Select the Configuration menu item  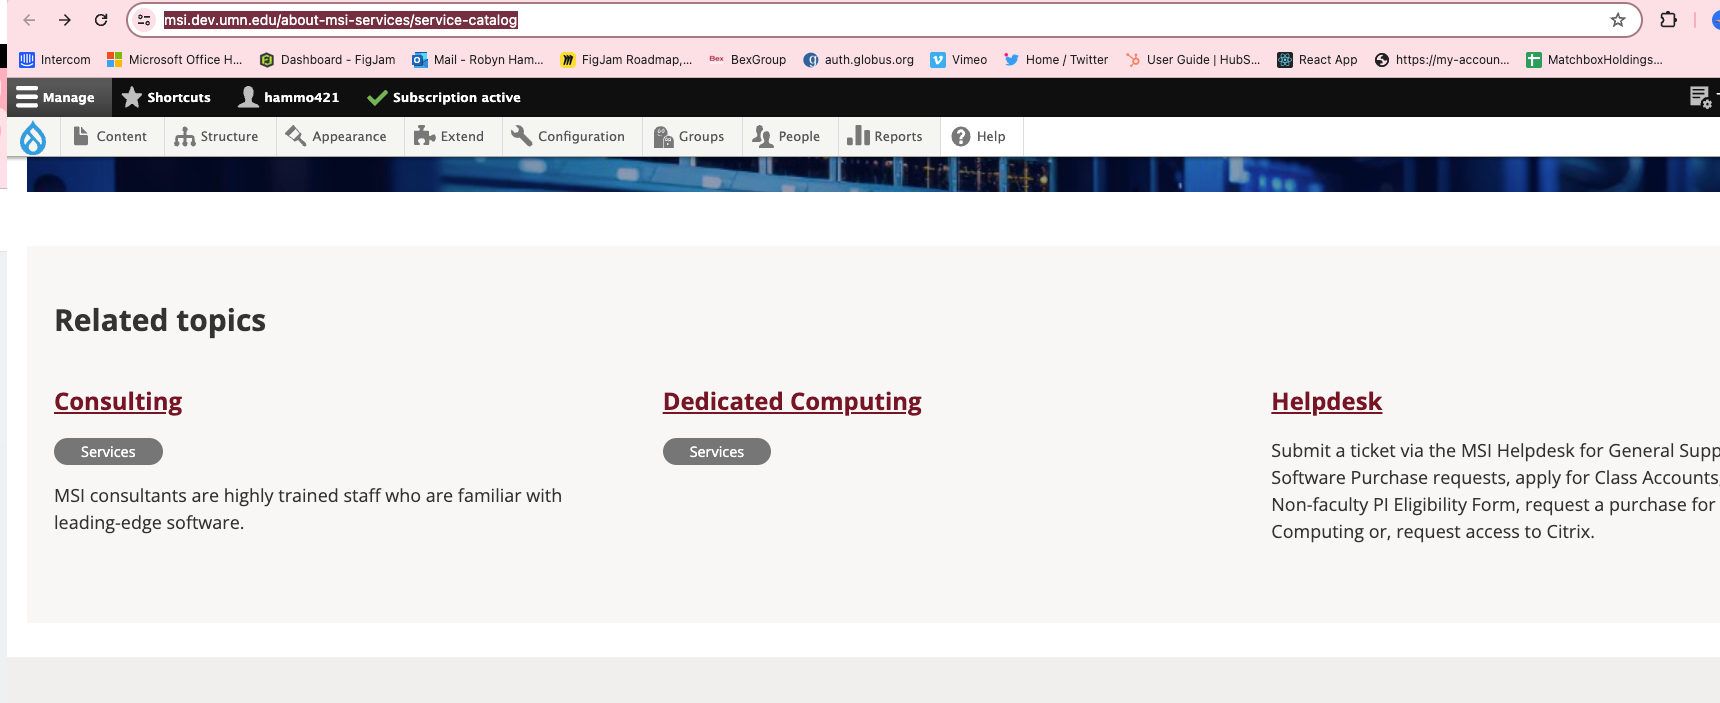[568, 137]
